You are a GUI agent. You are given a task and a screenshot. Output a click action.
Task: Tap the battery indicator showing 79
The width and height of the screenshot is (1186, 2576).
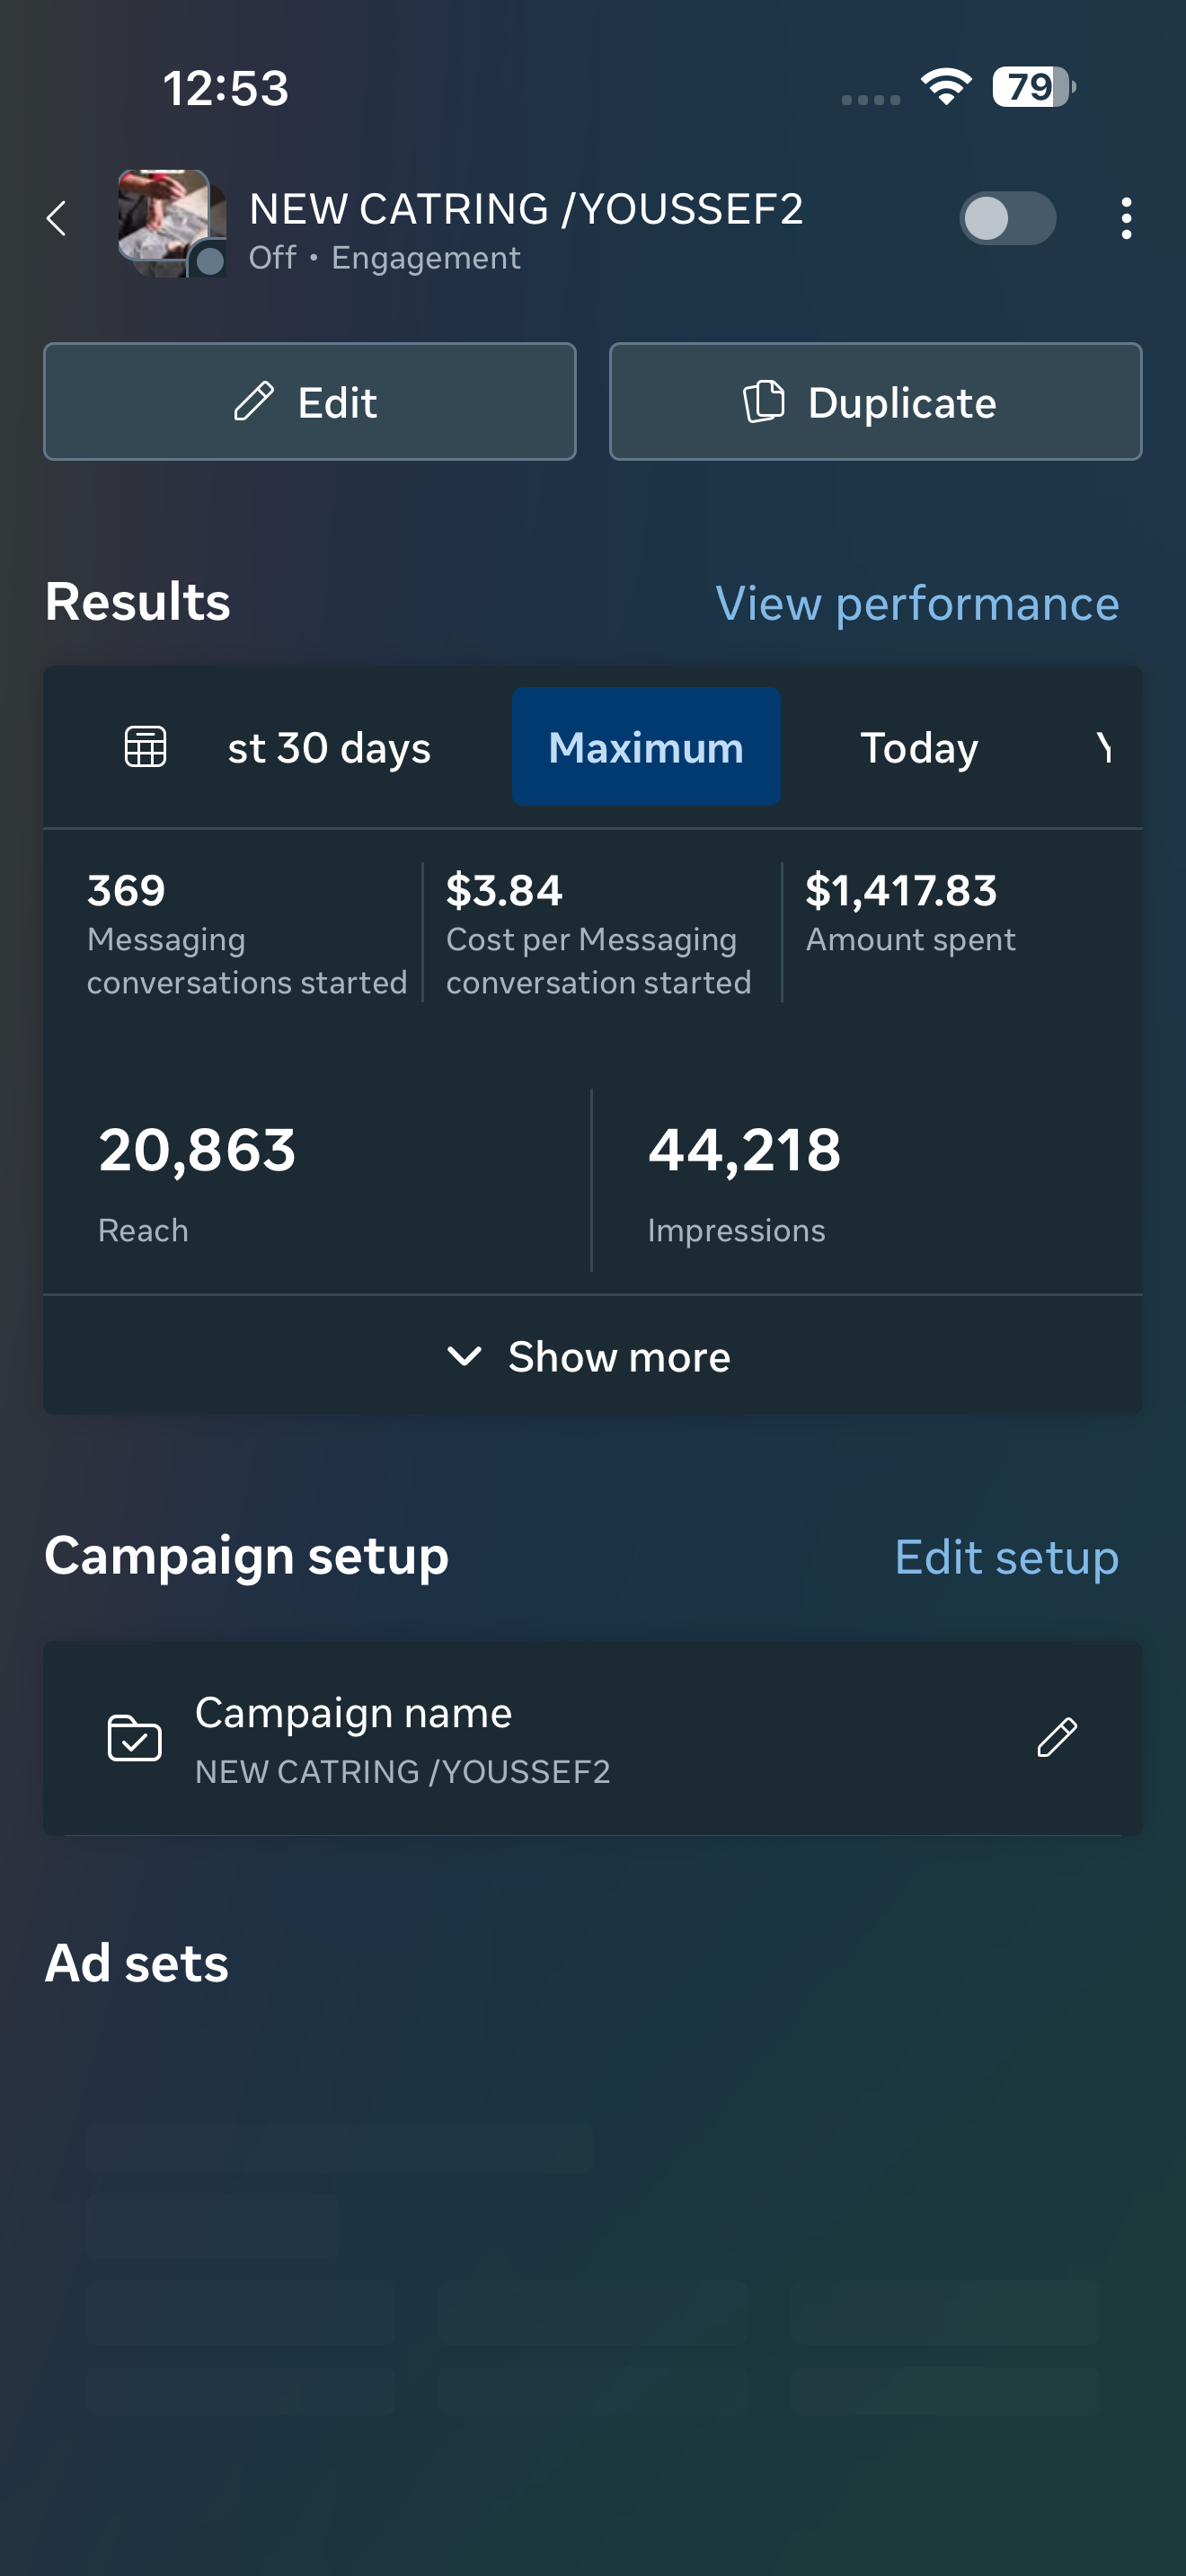coord(1032,87)
